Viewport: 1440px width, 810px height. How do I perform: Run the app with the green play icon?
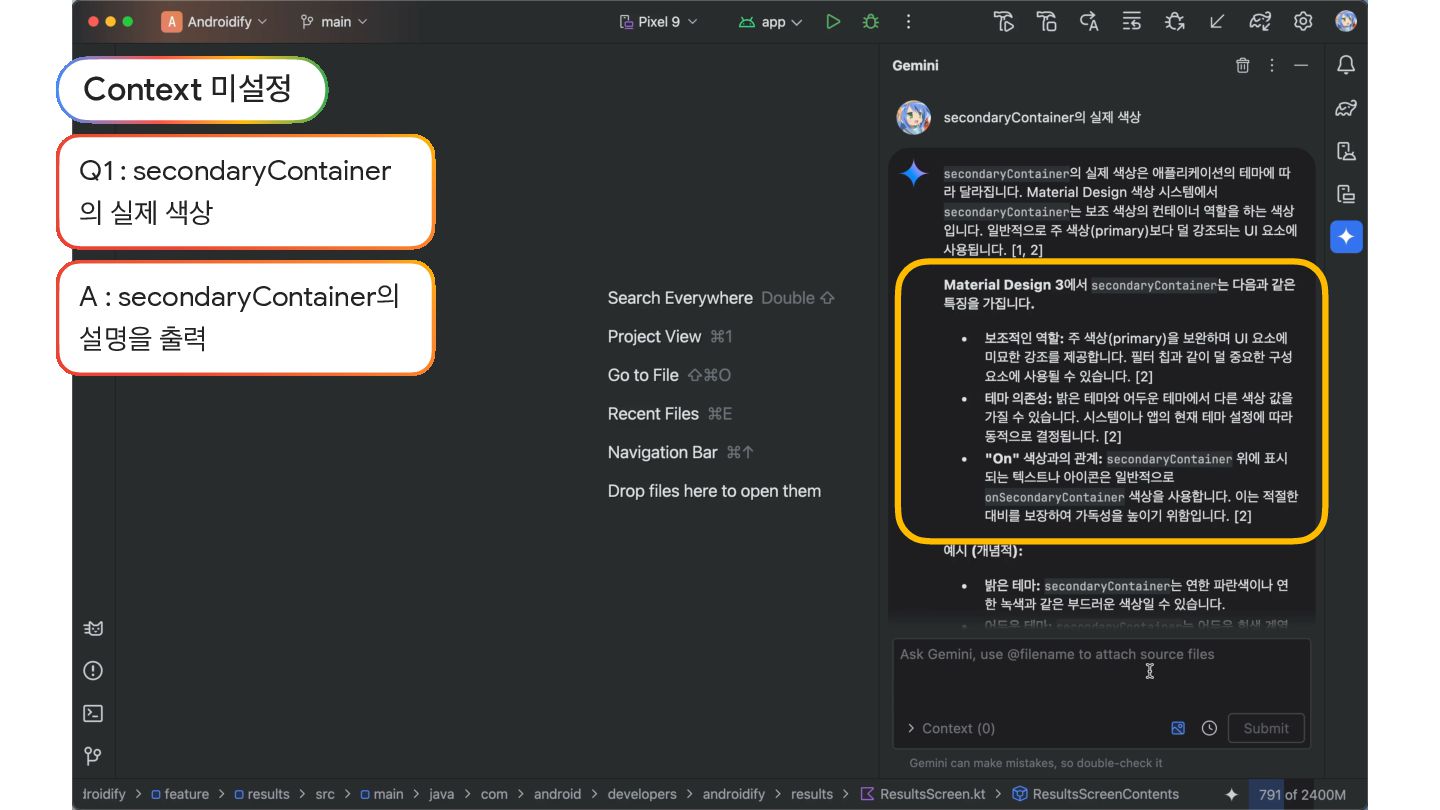(833, 21)
